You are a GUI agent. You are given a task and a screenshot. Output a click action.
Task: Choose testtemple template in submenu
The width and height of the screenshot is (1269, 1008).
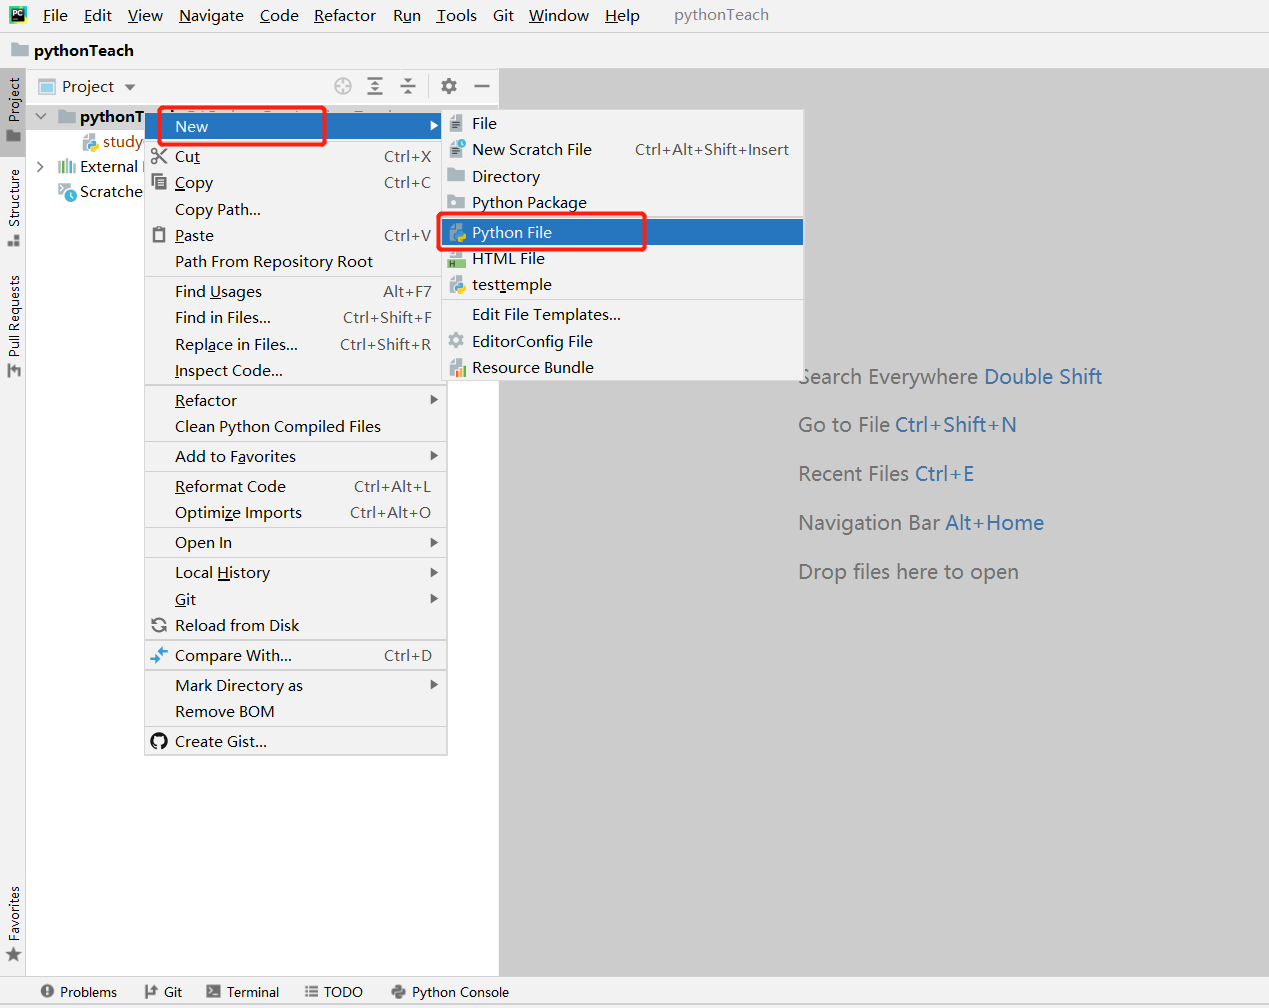[x=622, y=284]
